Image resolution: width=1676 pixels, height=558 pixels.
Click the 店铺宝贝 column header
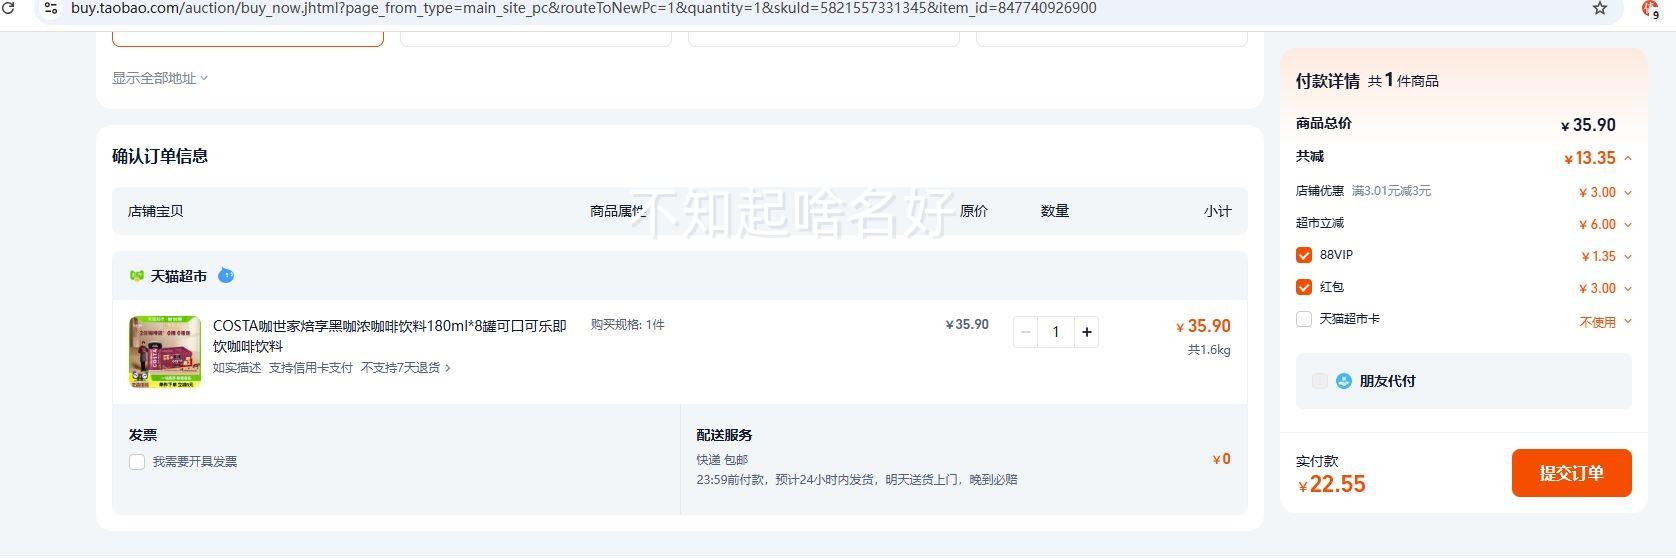[156, 211]
